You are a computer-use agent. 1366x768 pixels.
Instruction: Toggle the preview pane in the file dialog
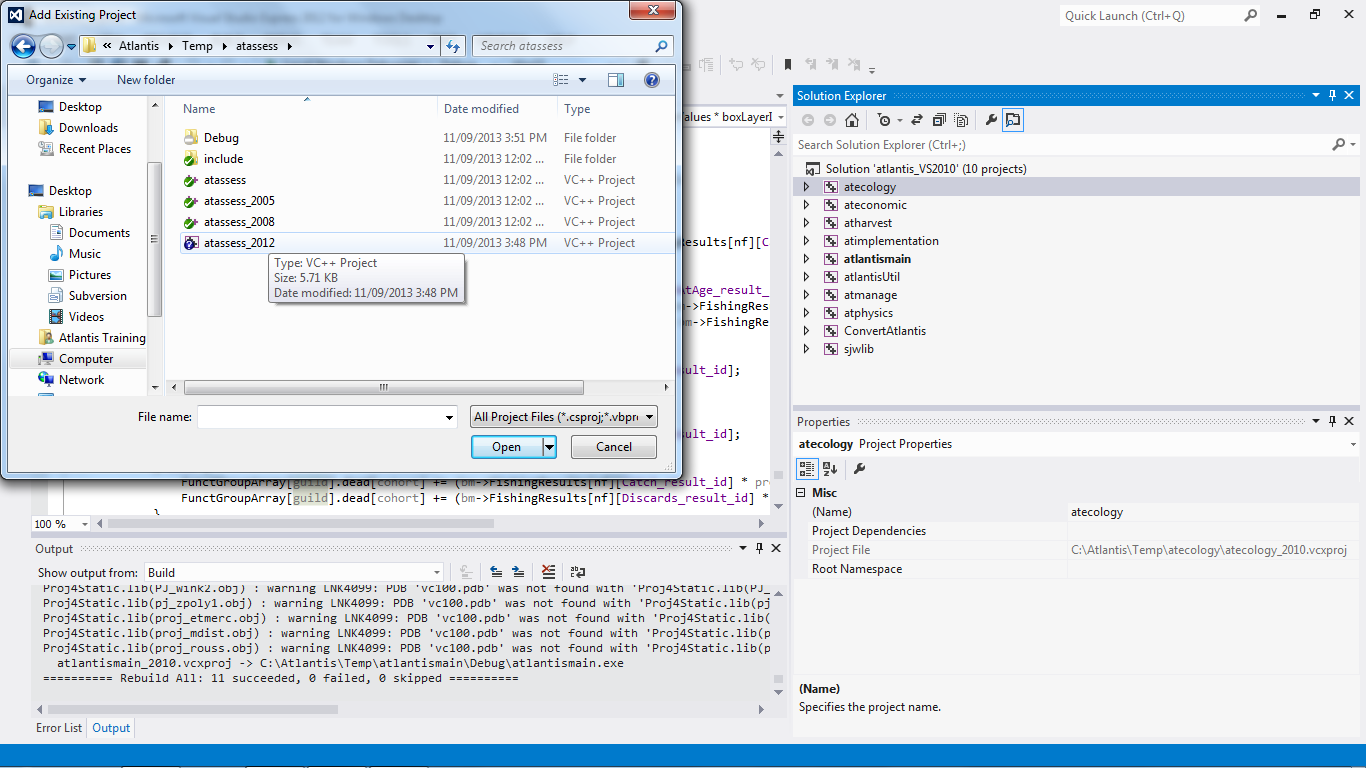coord(616,80)
